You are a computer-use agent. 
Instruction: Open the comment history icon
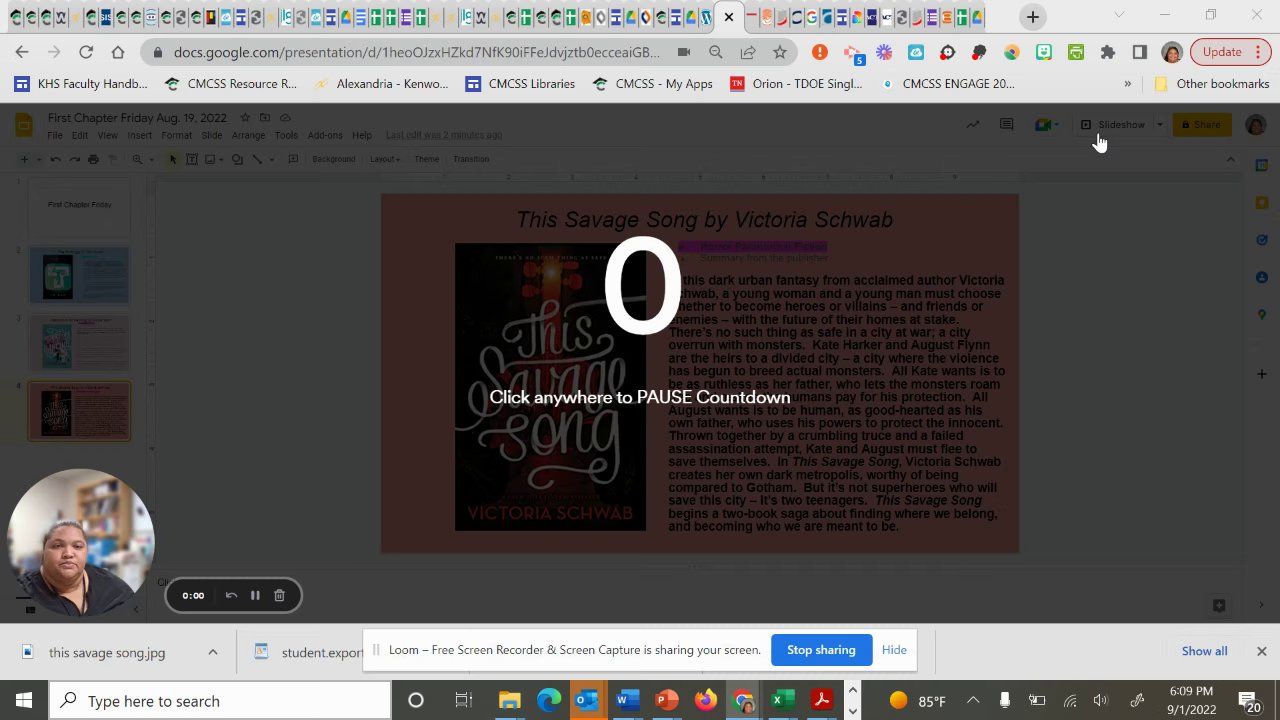[x=1006, y=125]
